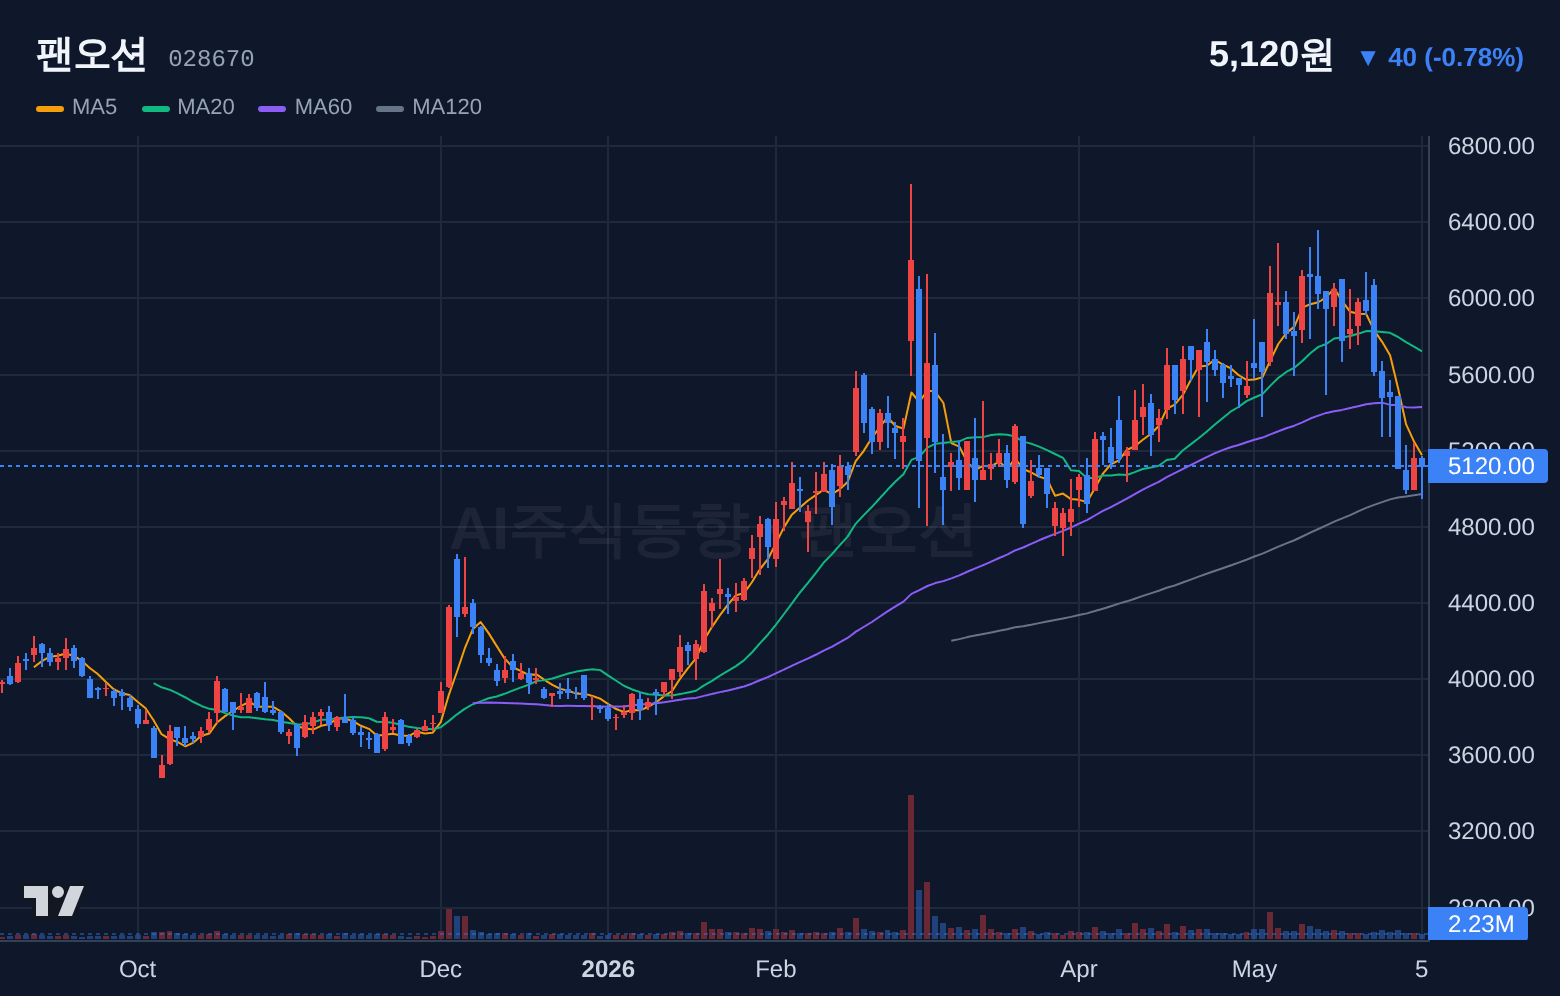The width and height of the screenshot is (1560, 996).
Task: Click the blue down-triangle price change icon
Action: [1368, 58]
